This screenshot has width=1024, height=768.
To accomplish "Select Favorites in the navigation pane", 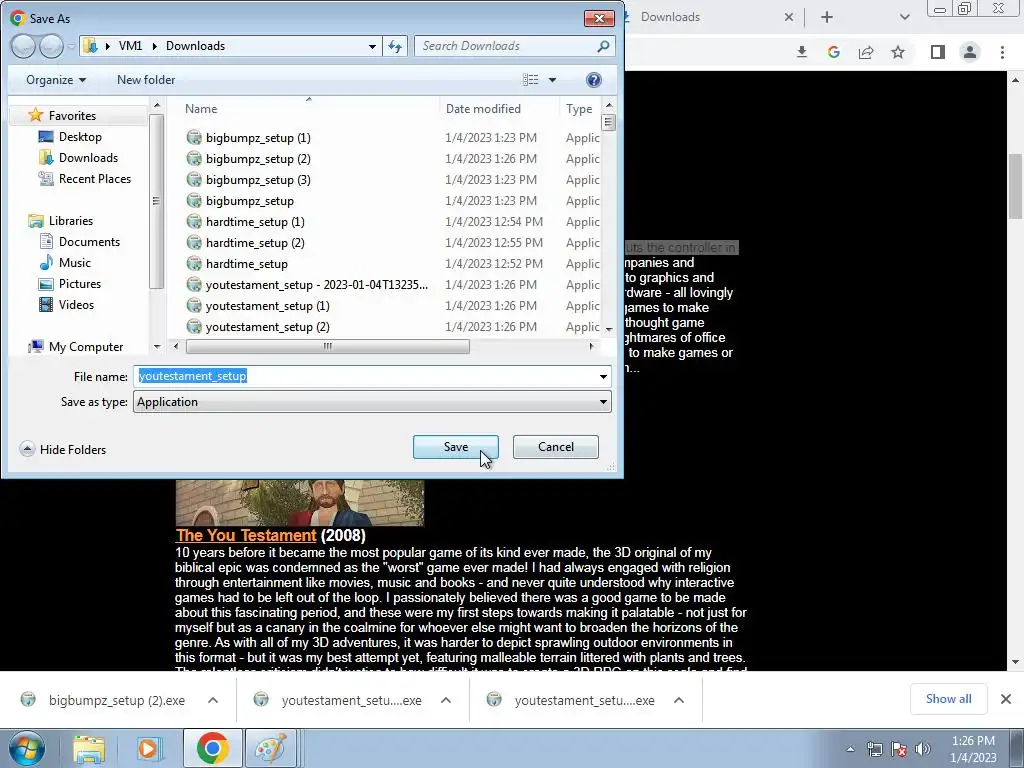I will coord(72,116).
